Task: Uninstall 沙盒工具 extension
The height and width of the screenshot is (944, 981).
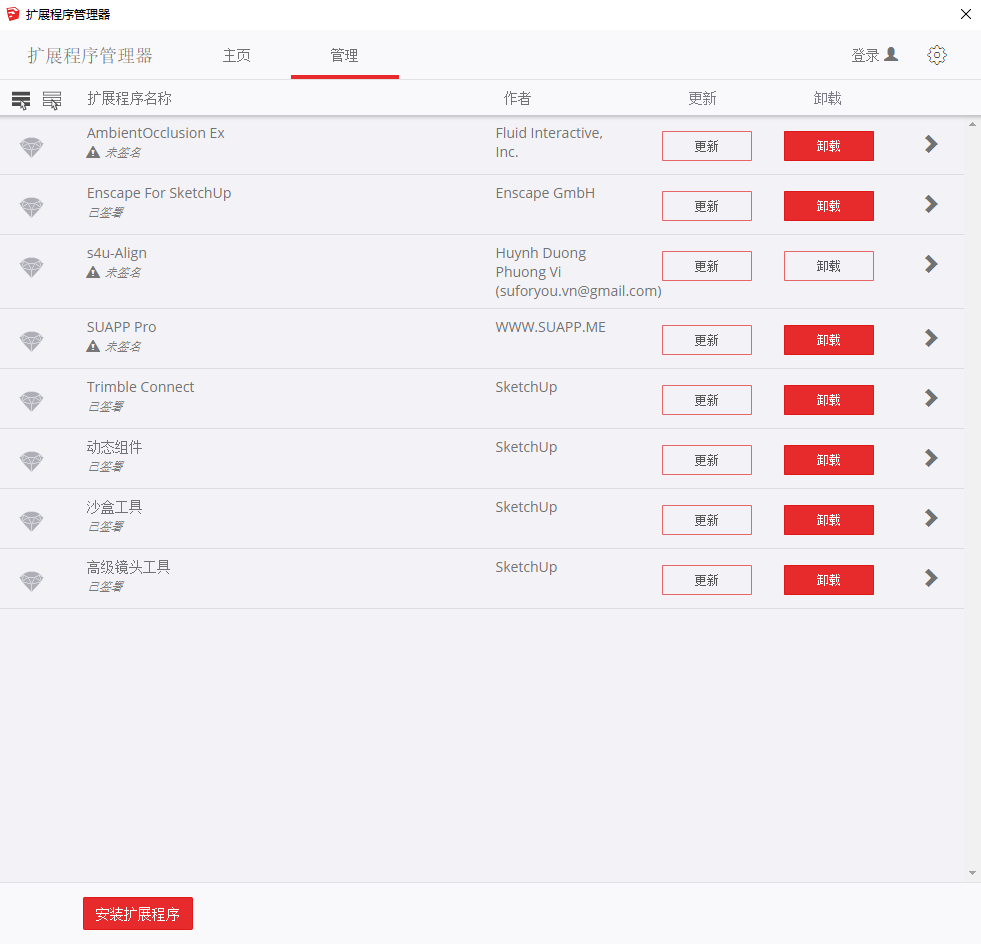Action: point(828,520)
